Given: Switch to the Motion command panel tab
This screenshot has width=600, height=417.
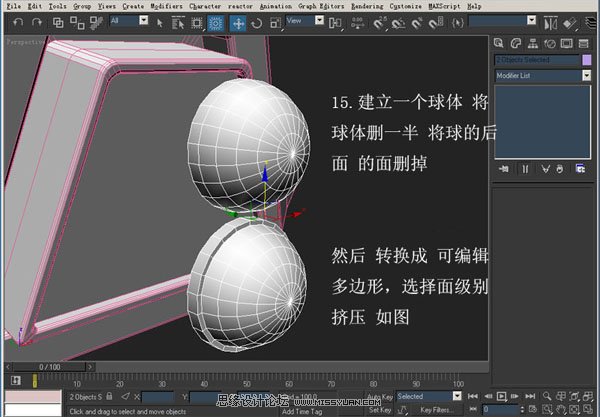Looking at the screenshot, I should [550, 43].
